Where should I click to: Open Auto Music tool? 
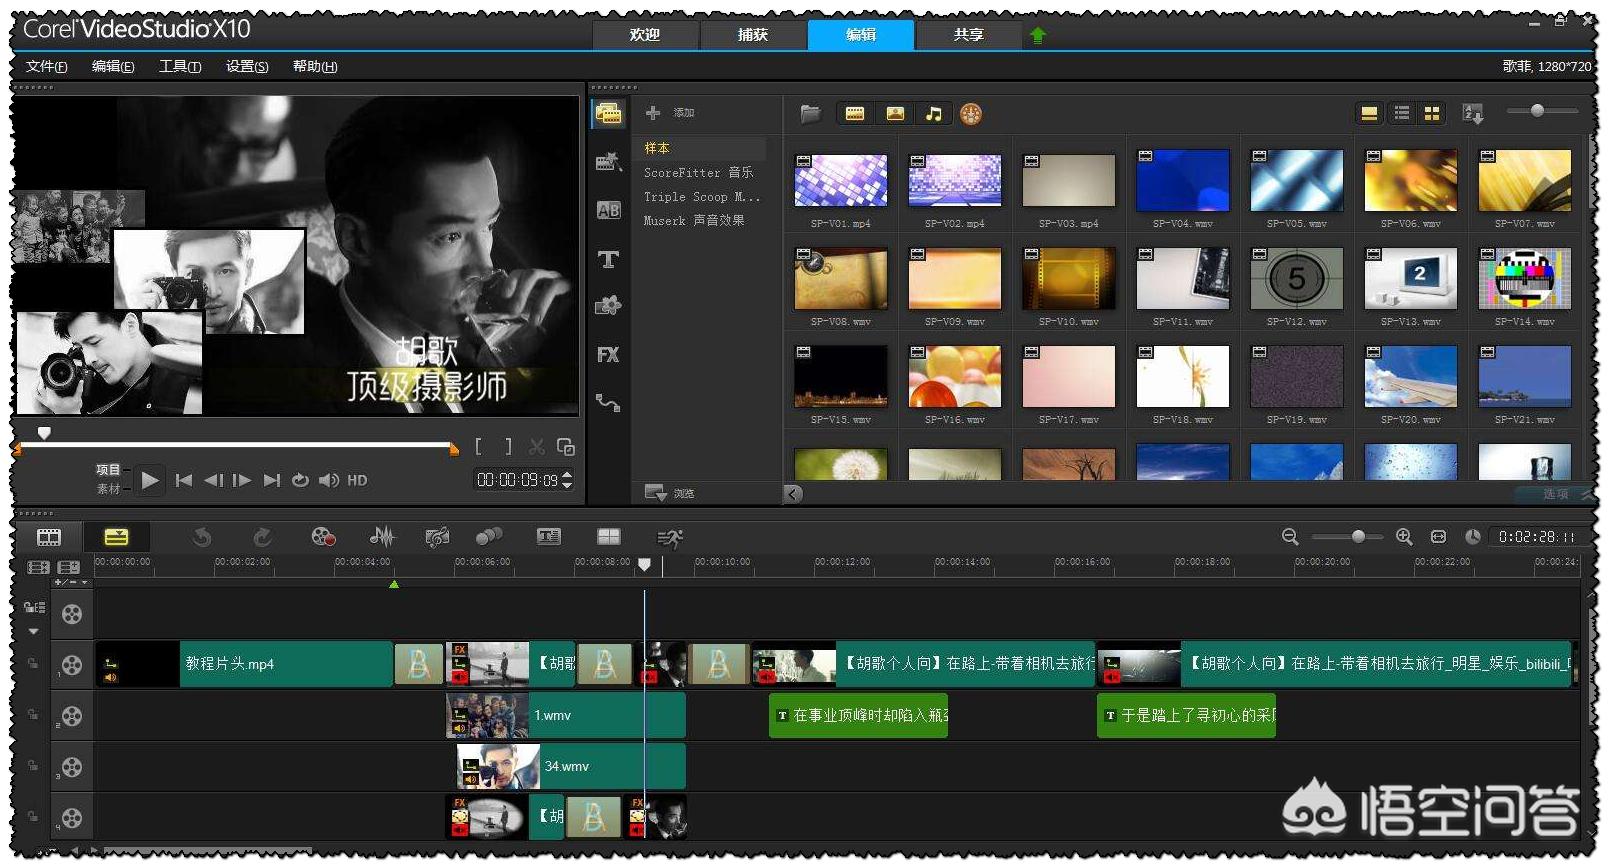437,537
